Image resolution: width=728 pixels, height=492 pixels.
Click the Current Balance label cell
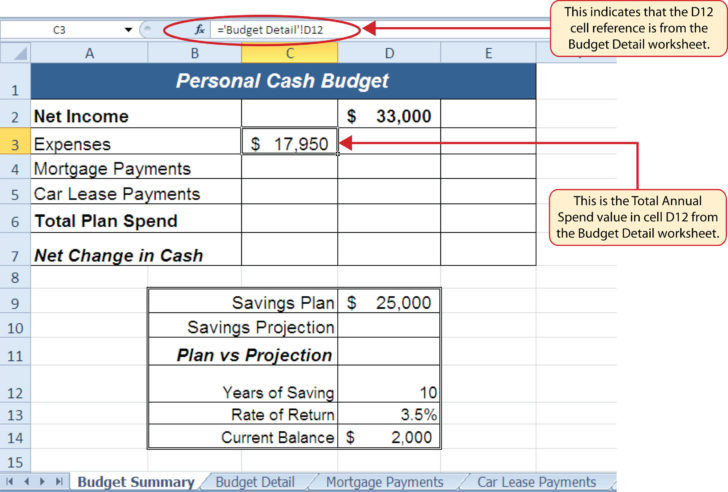[243, 437]
